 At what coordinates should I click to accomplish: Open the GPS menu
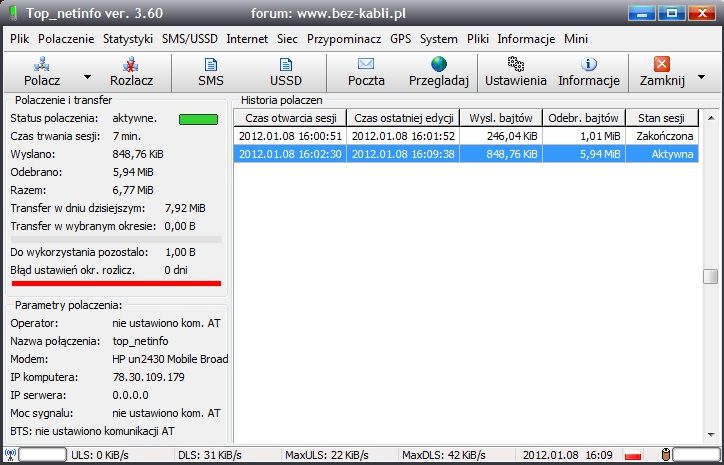(401, 38)
